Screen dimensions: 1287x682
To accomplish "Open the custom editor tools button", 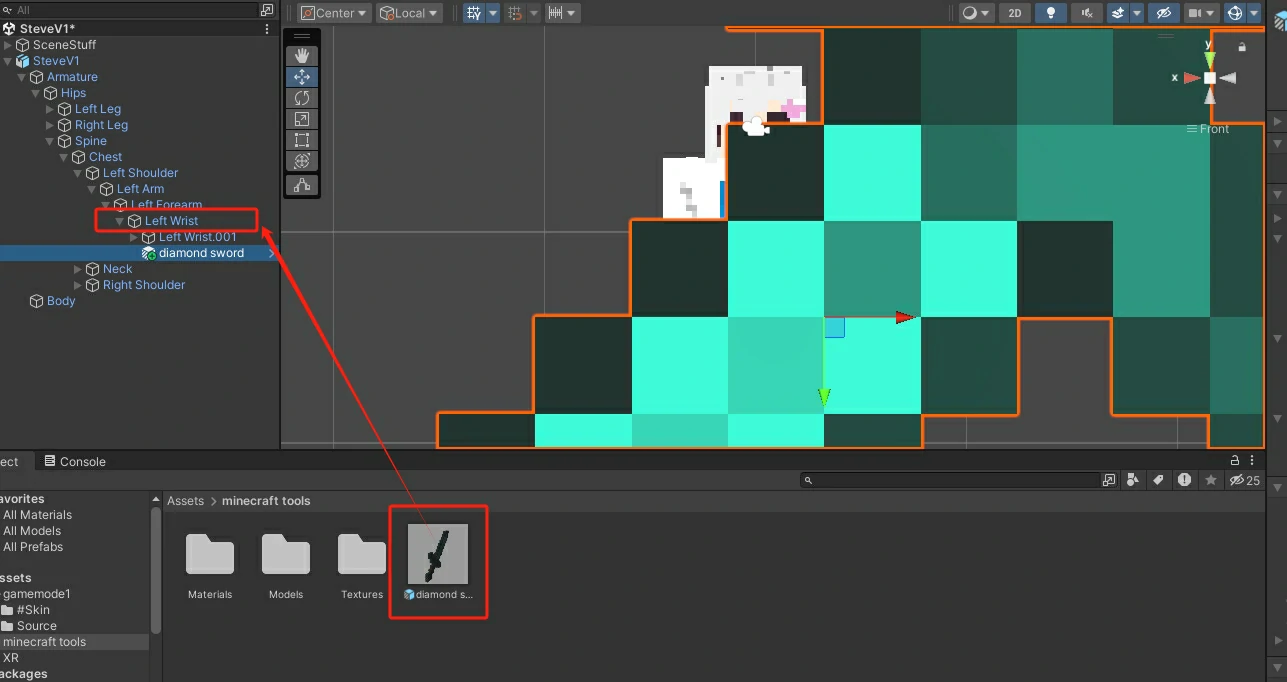I will (302, 185).
